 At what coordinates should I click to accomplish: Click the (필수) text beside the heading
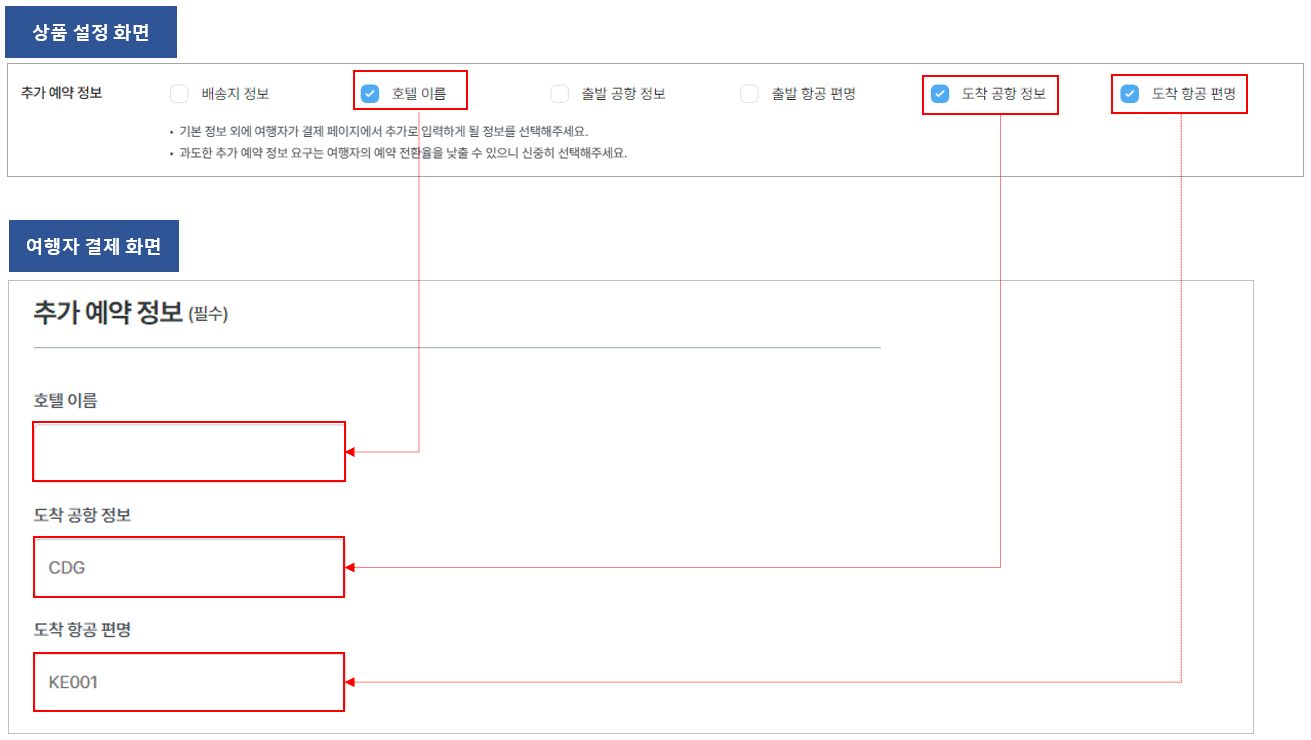pos(208,315)
